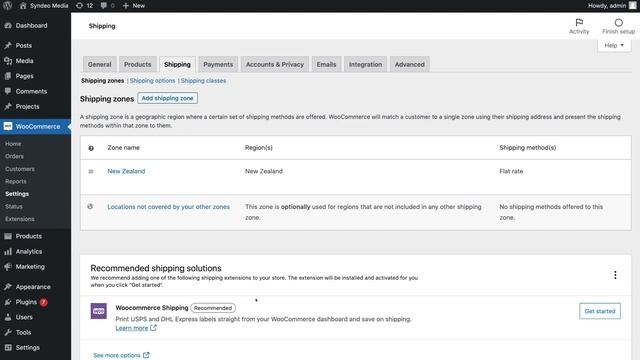This screenshot has width=640, height=360.
Task: Switch to the General tab
Action: click(100, 64)
